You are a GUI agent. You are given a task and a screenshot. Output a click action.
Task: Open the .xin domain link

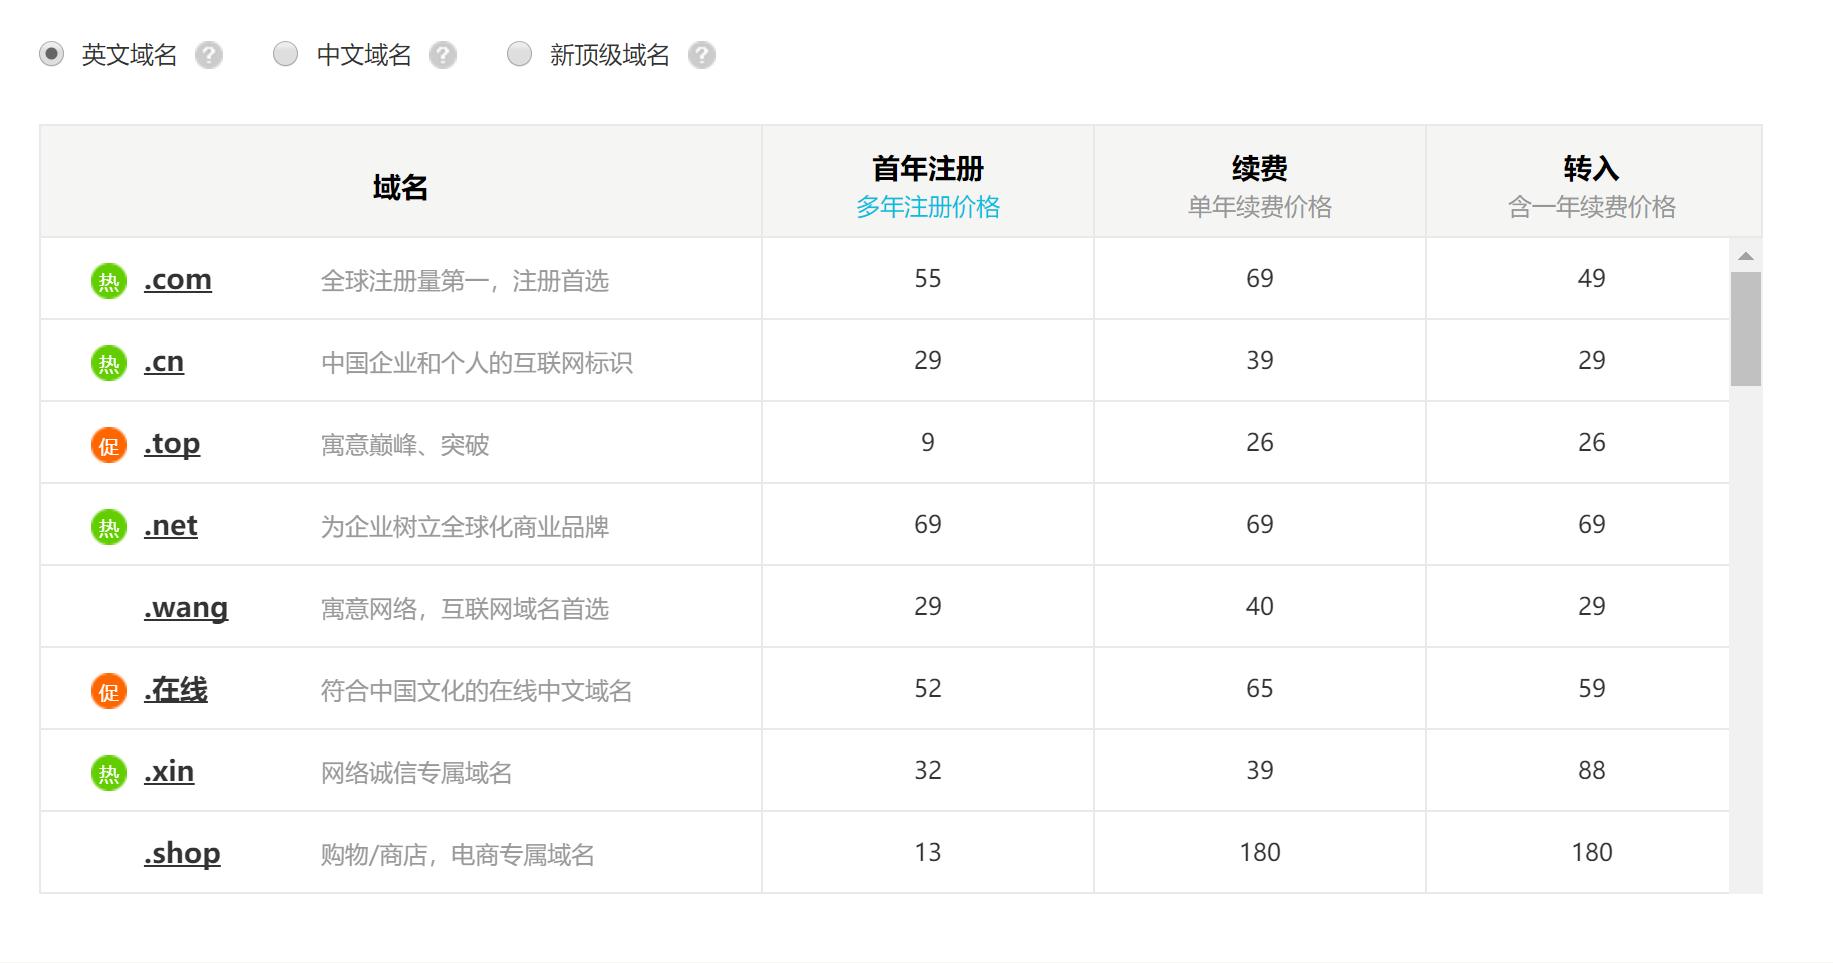169,772
